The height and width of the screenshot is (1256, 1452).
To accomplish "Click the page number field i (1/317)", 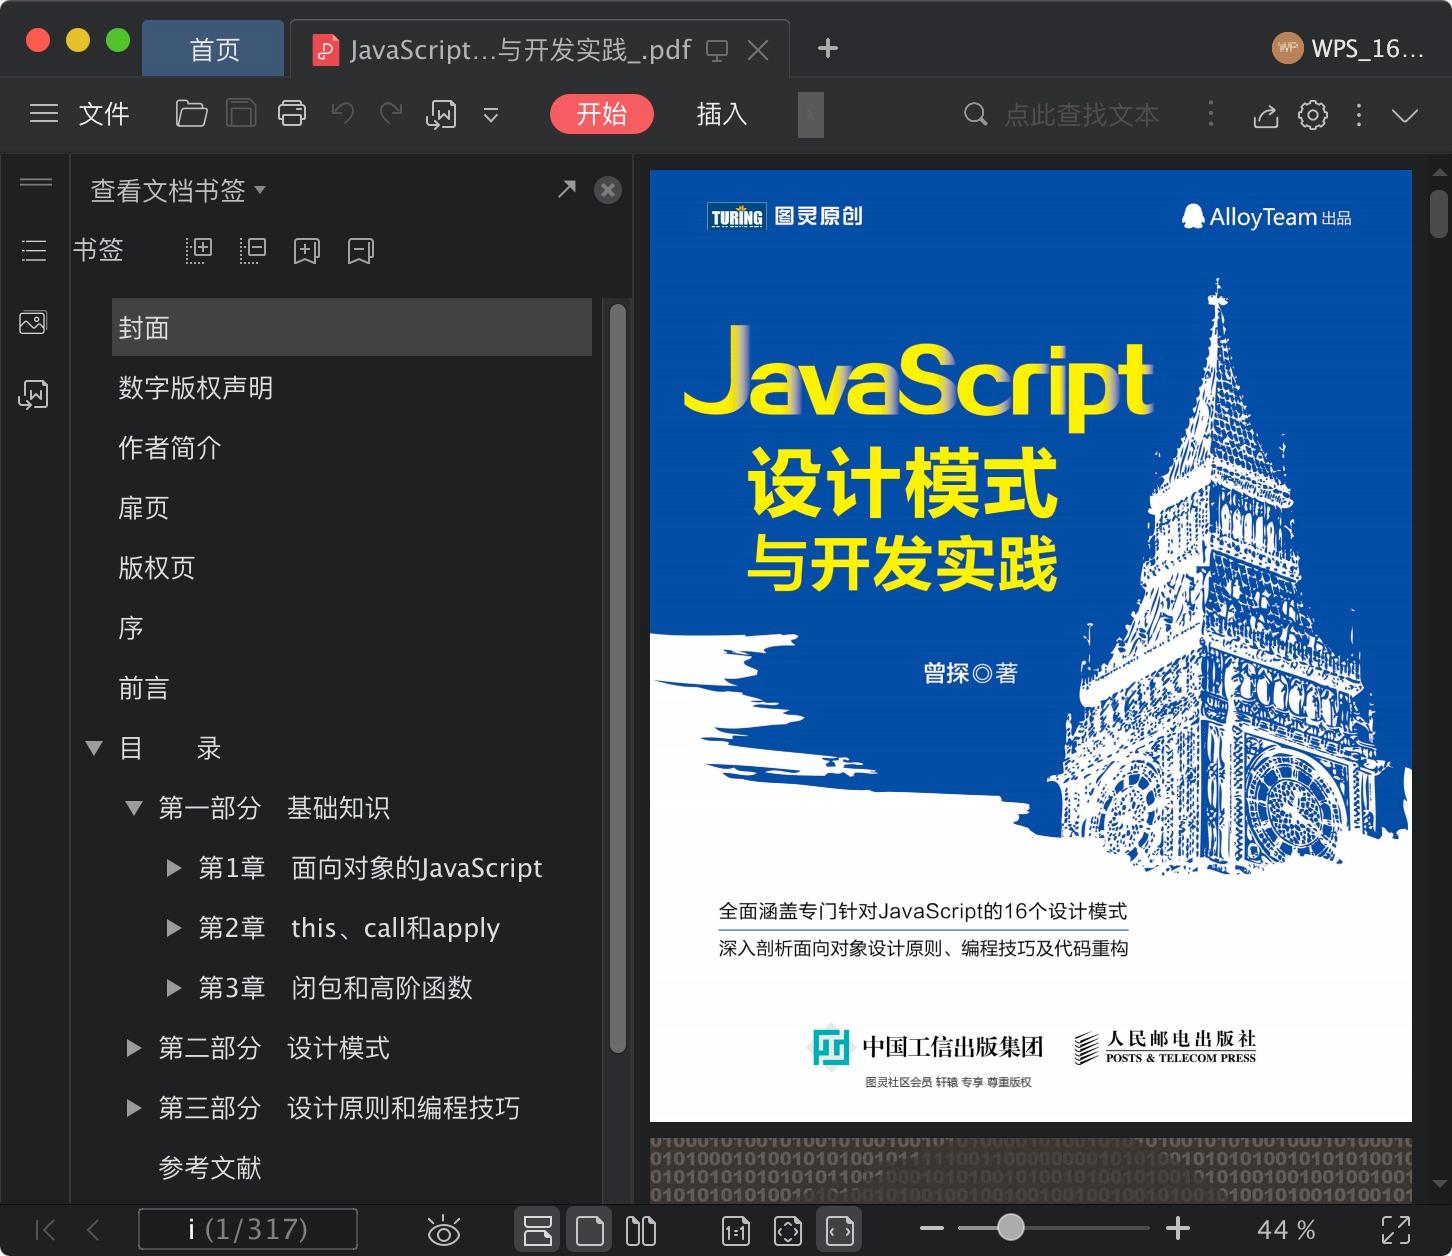I will coord(248,1229).
